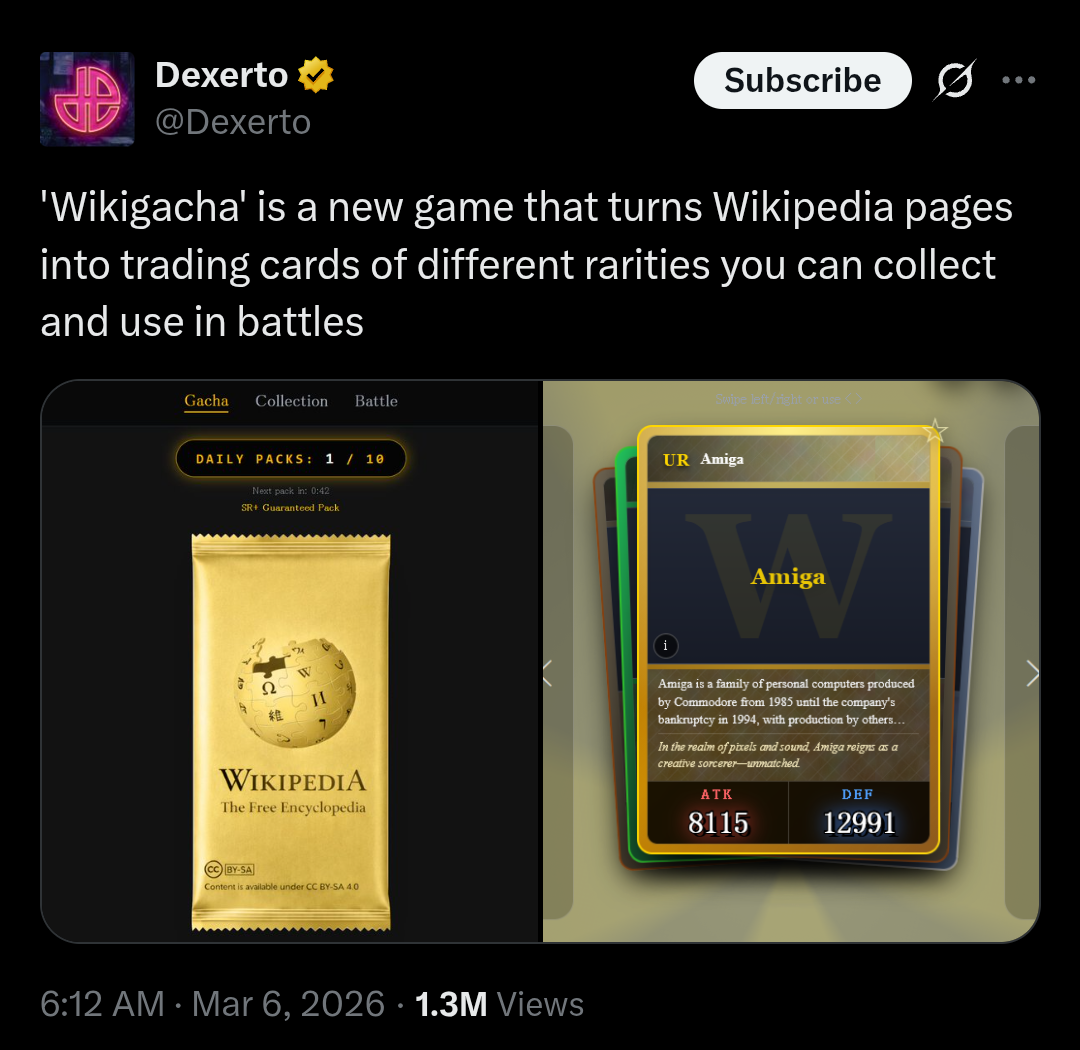This screenshot has width=1080, height=1050.
Task: Click the star favorite icon on the Amiga card
Action: [x=935, y=431]
